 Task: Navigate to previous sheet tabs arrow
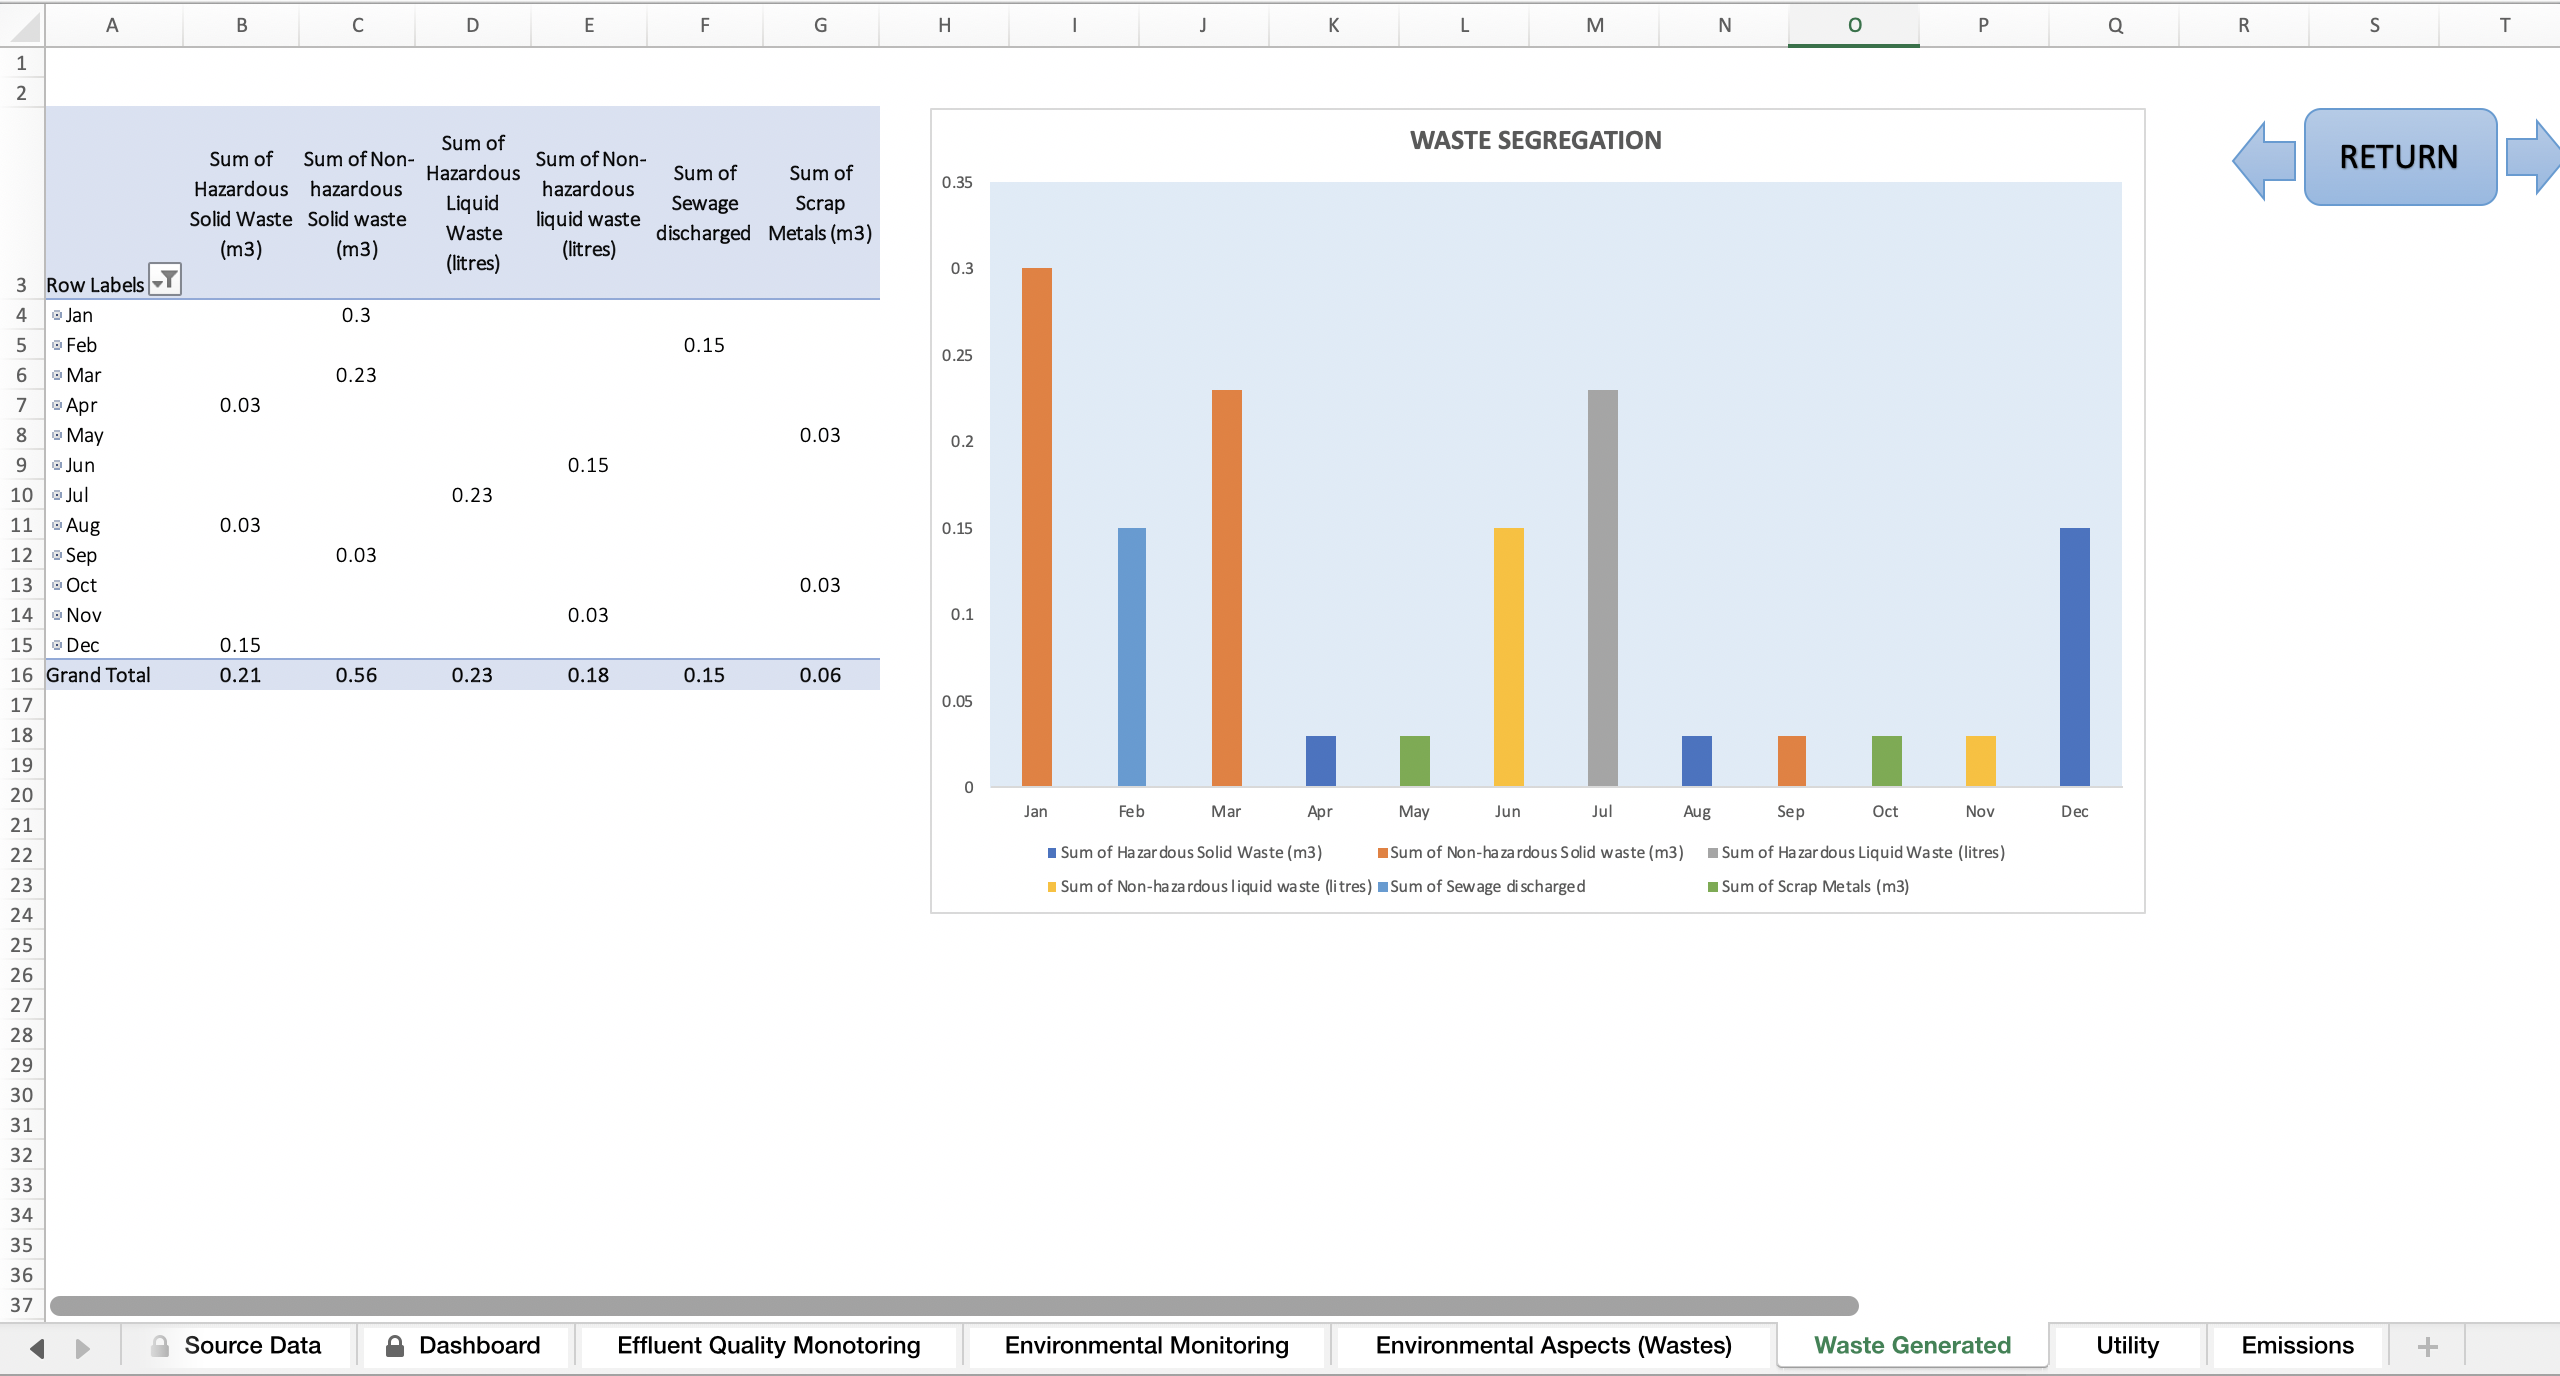37,1348
